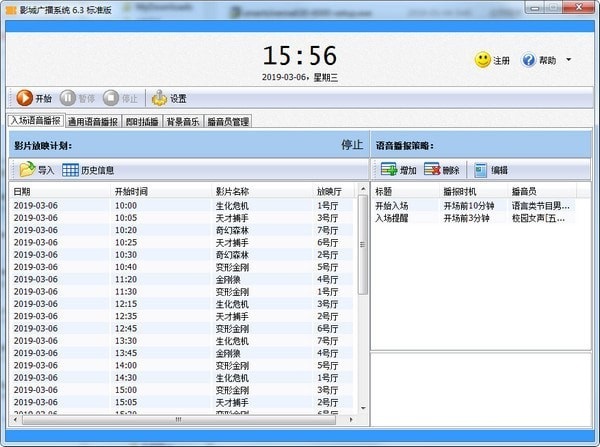Open 历史信息 (History info) table icon

coord(70,170)
